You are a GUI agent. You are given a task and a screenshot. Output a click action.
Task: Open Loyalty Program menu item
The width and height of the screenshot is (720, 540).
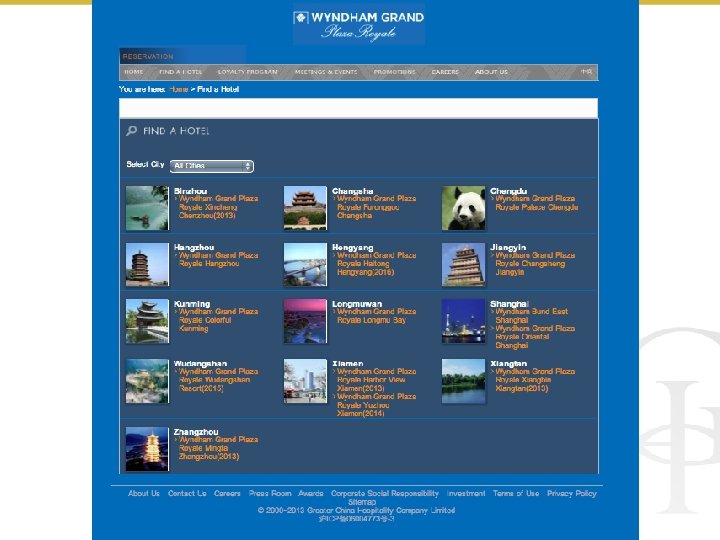[x=248, y=72]
